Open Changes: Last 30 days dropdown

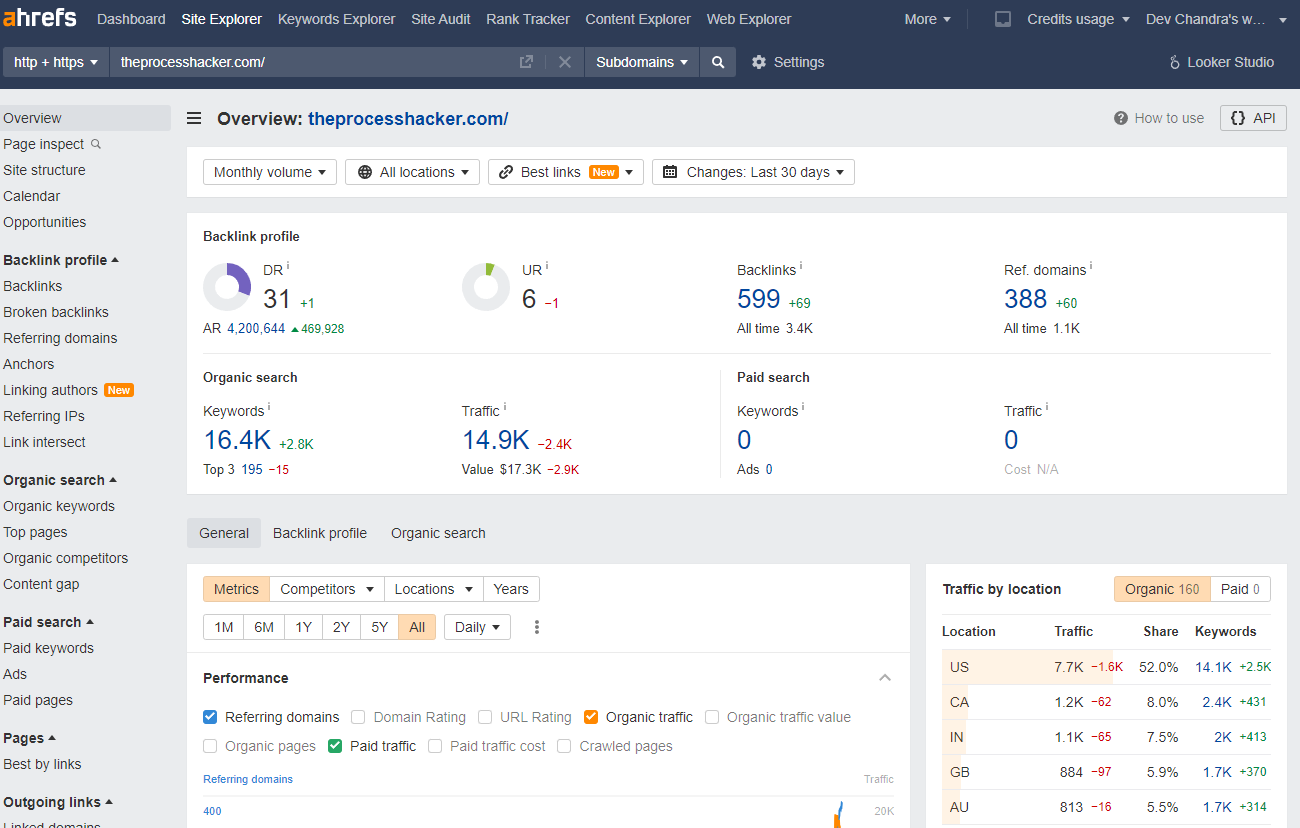point(753,172)
